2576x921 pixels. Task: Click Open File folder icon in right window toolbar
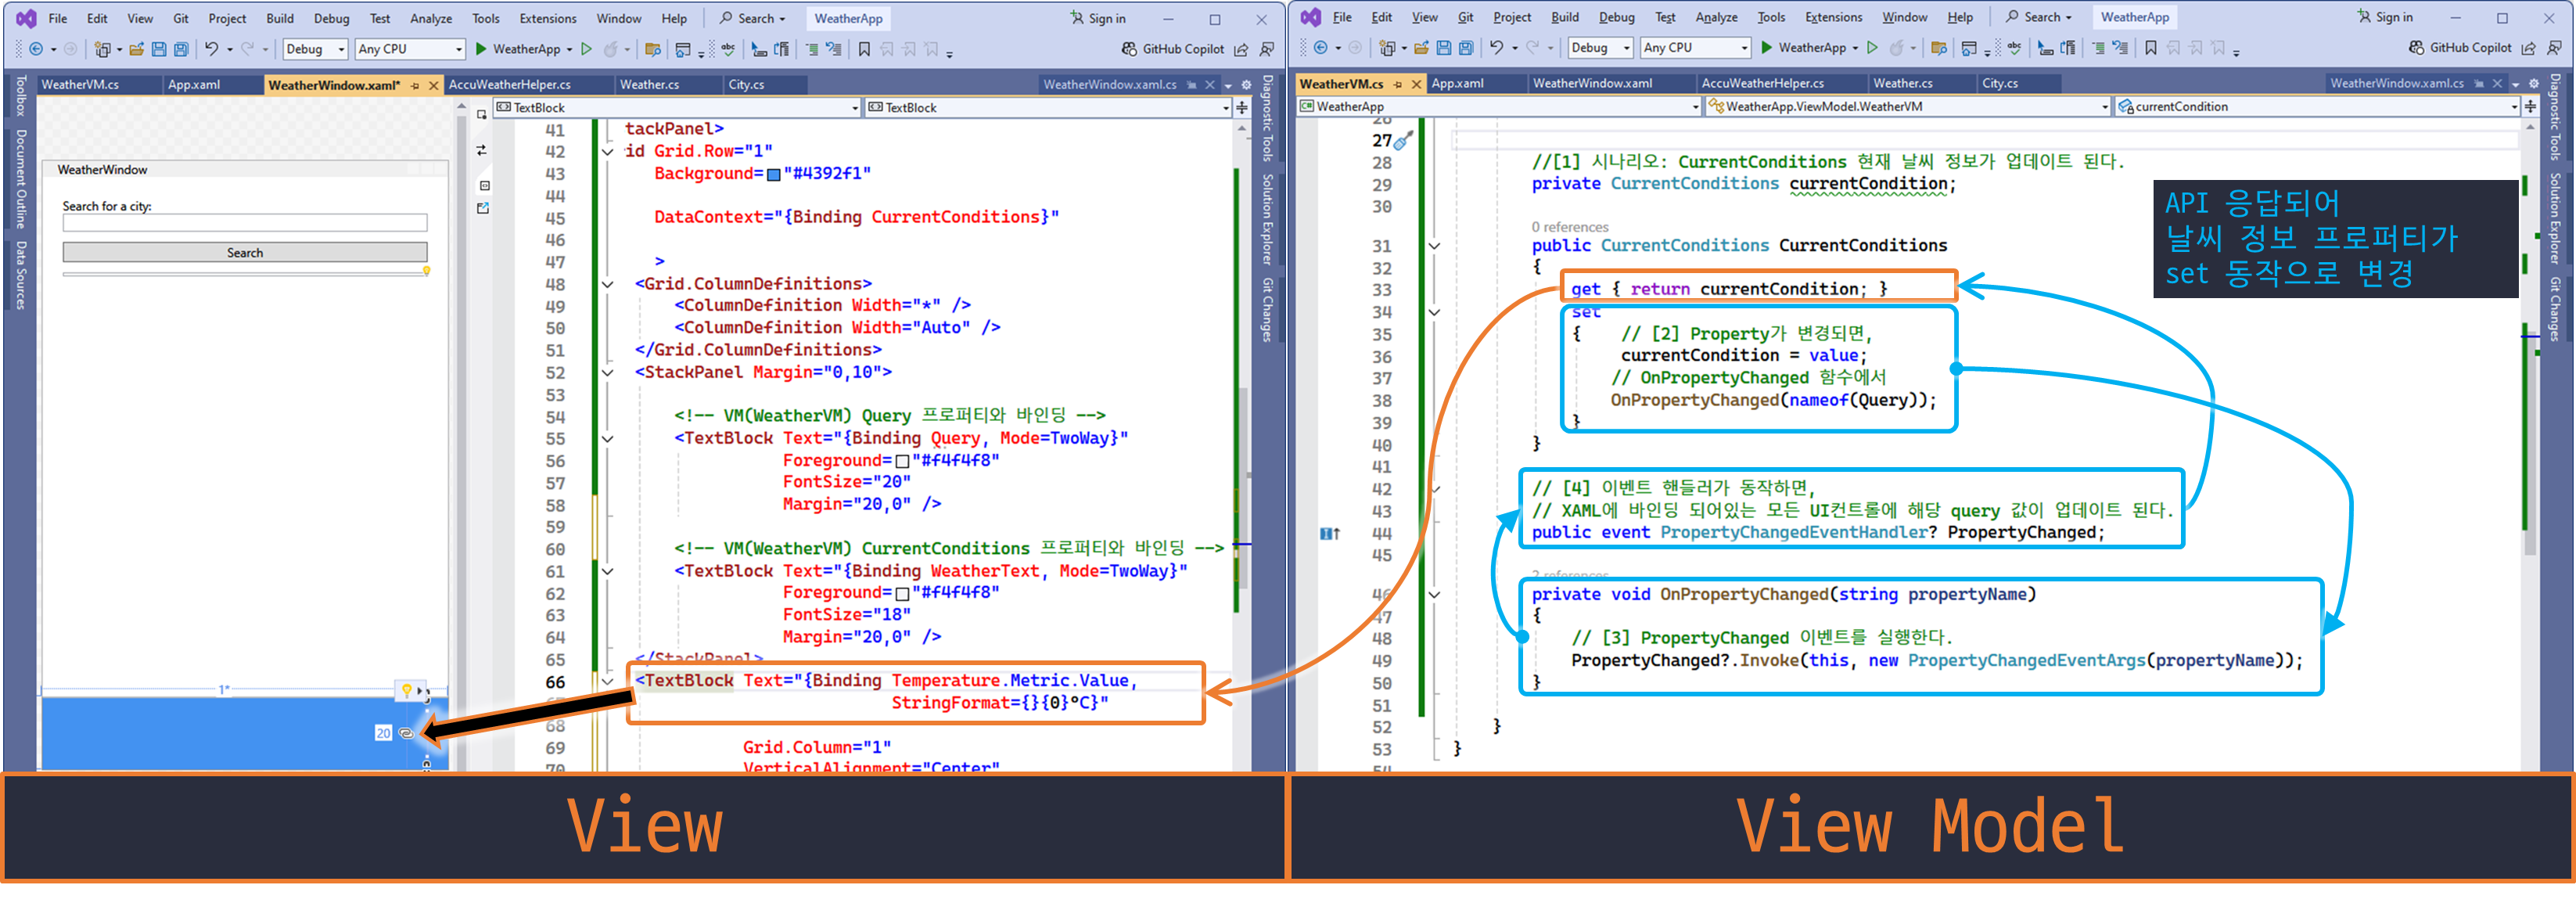pos(1421,48)
